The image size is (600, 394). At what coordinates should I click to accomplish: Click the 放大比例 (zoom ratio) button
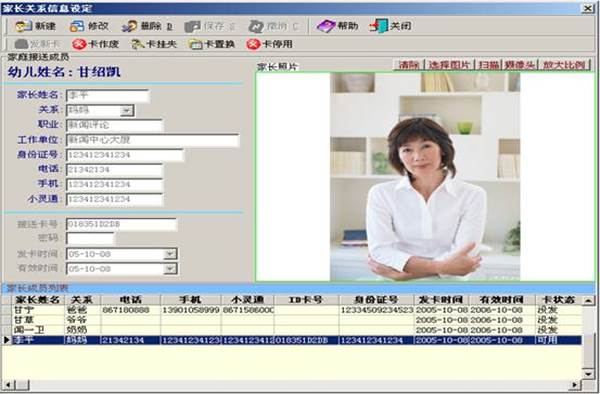[564, 65]
